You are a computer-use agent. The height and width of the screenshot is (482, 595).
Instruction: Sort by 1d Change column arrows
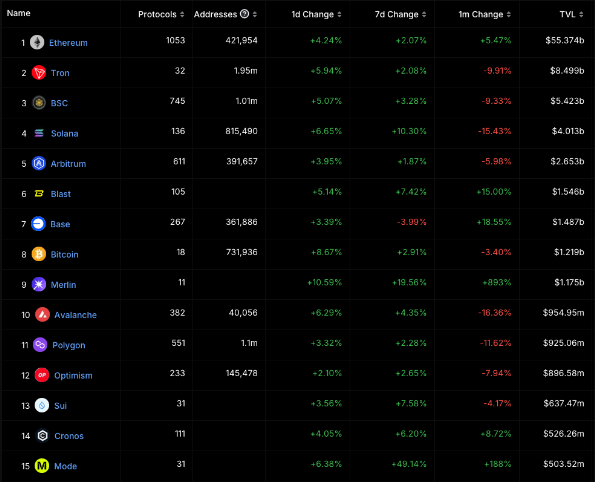tap(339, 14)
